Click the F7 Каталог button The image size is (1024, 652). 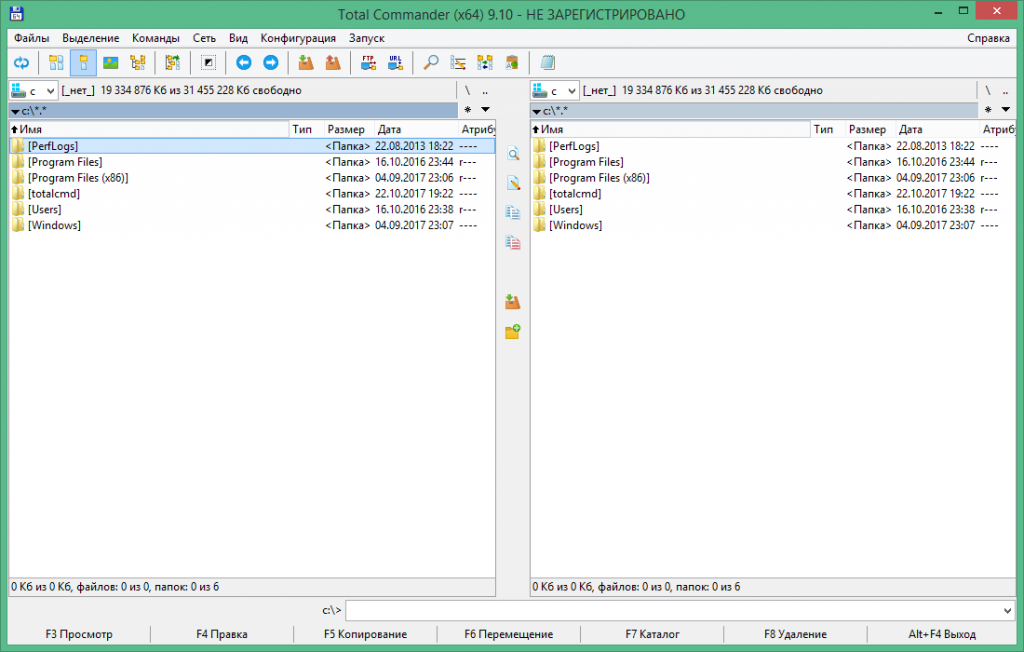pos(652,634)
